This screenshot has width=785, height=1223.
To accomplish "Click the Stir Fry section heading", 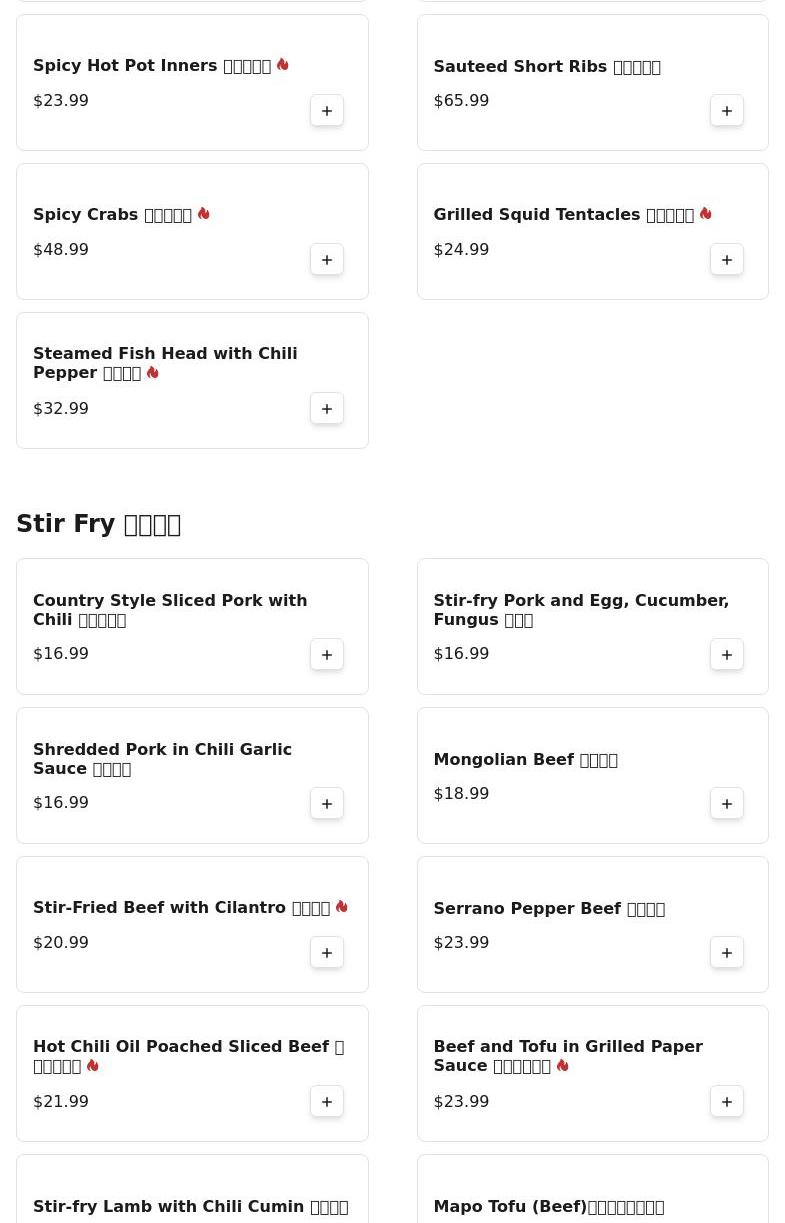I will coord(98,524).
